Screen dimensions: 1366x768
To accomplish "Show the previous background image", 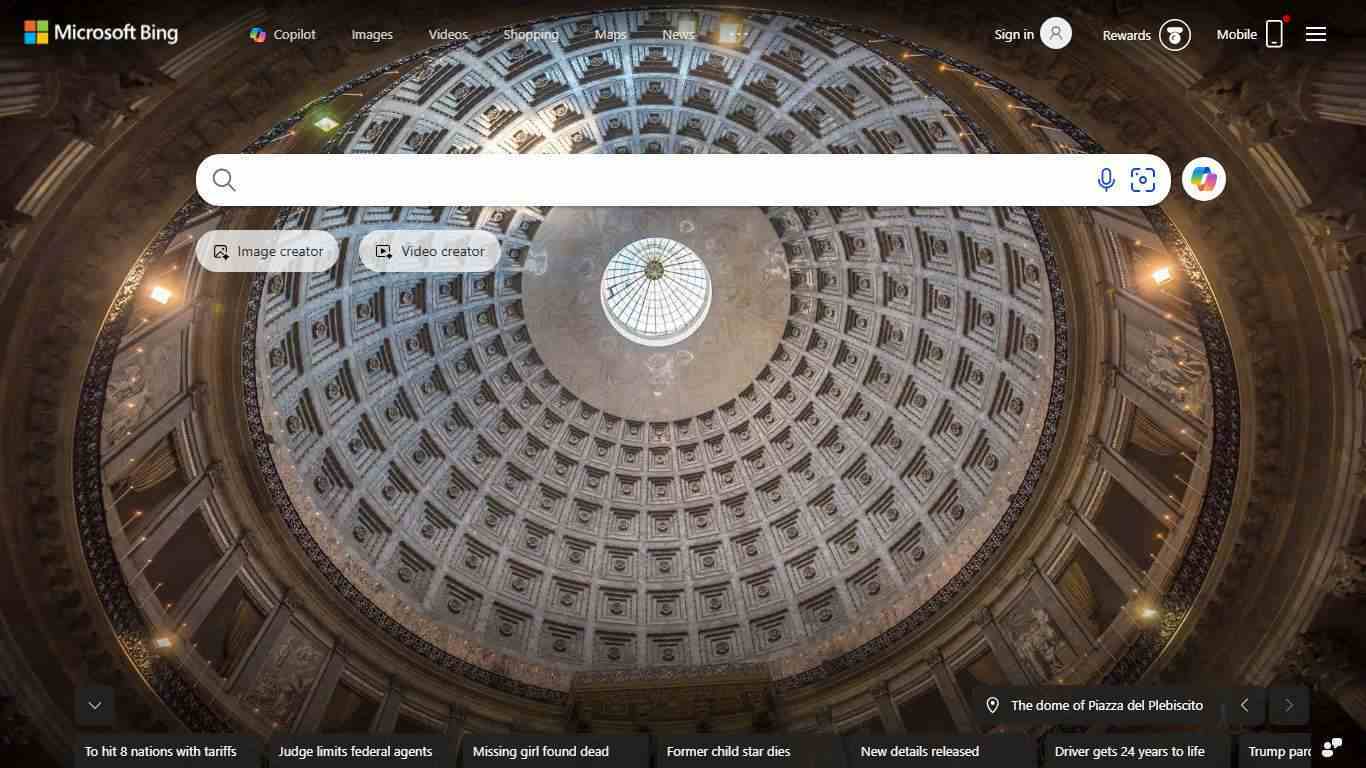I will tap(1245, 705).
